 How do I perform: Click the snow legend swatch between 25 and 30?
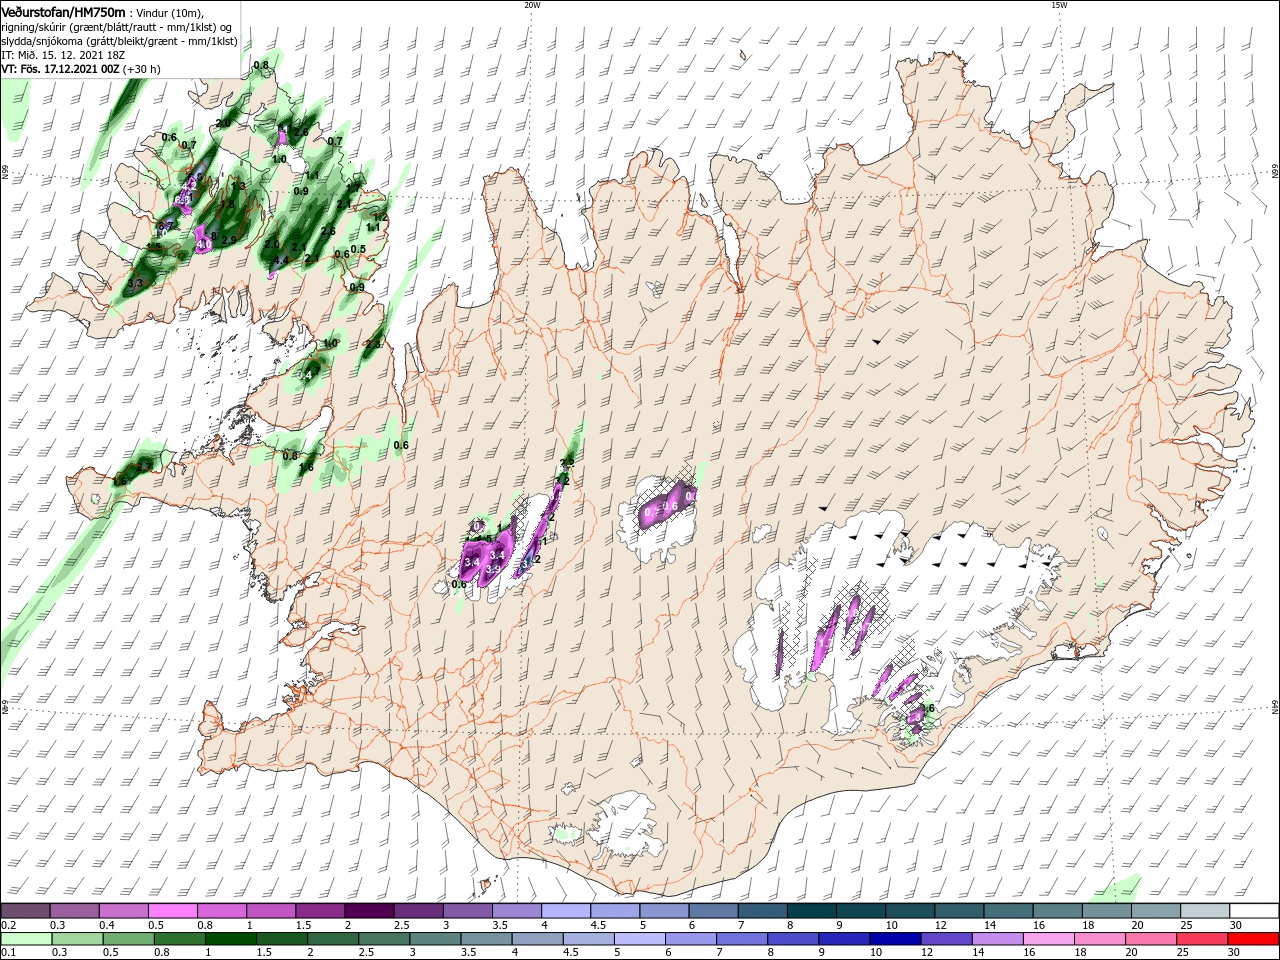click(1205, 911)
